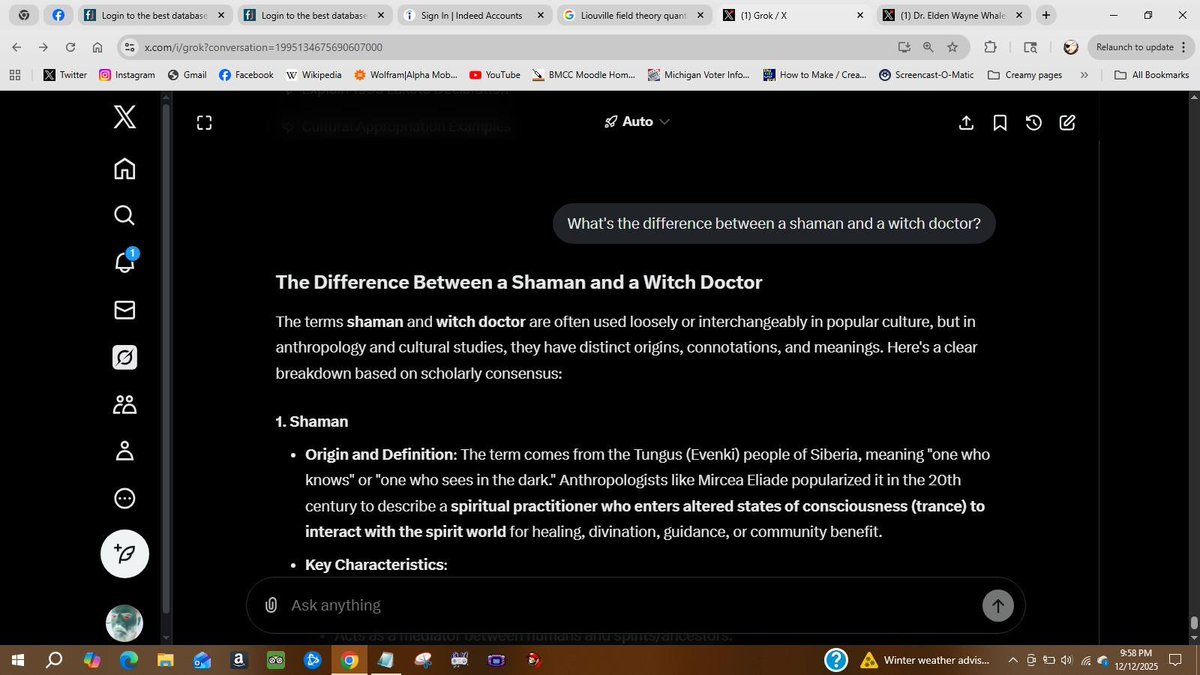Go to the Home feed icon

[124, 168]
